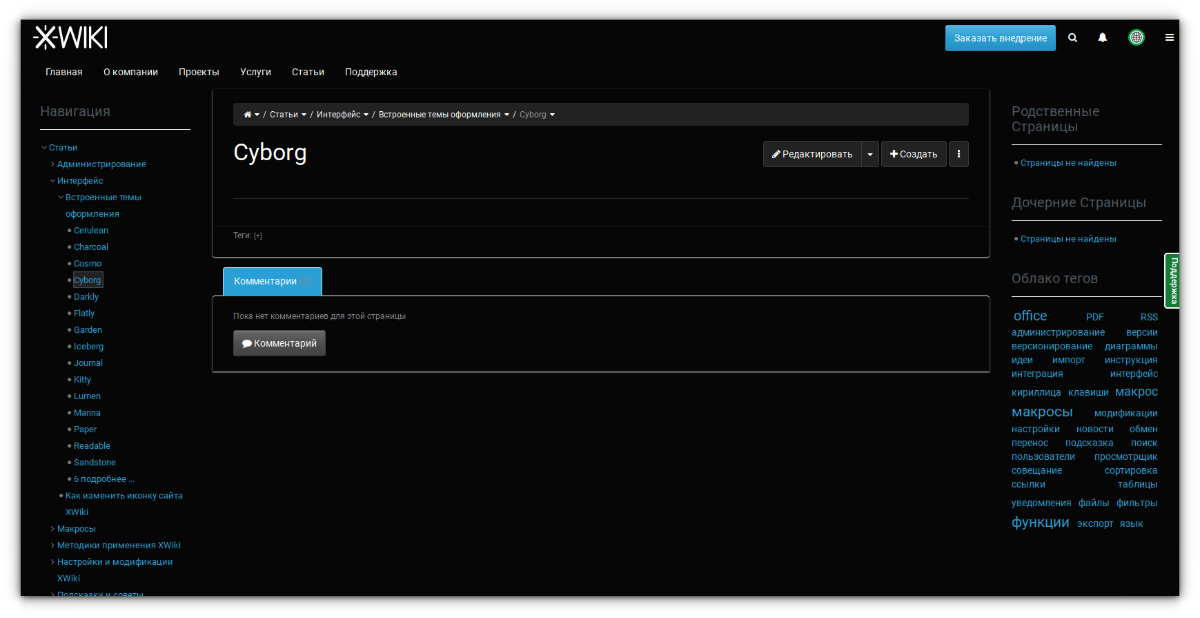The width and height of the screenshot is (1200, 618).
Task: Collapse the Статьи tree node
Action: coord(44,148)
